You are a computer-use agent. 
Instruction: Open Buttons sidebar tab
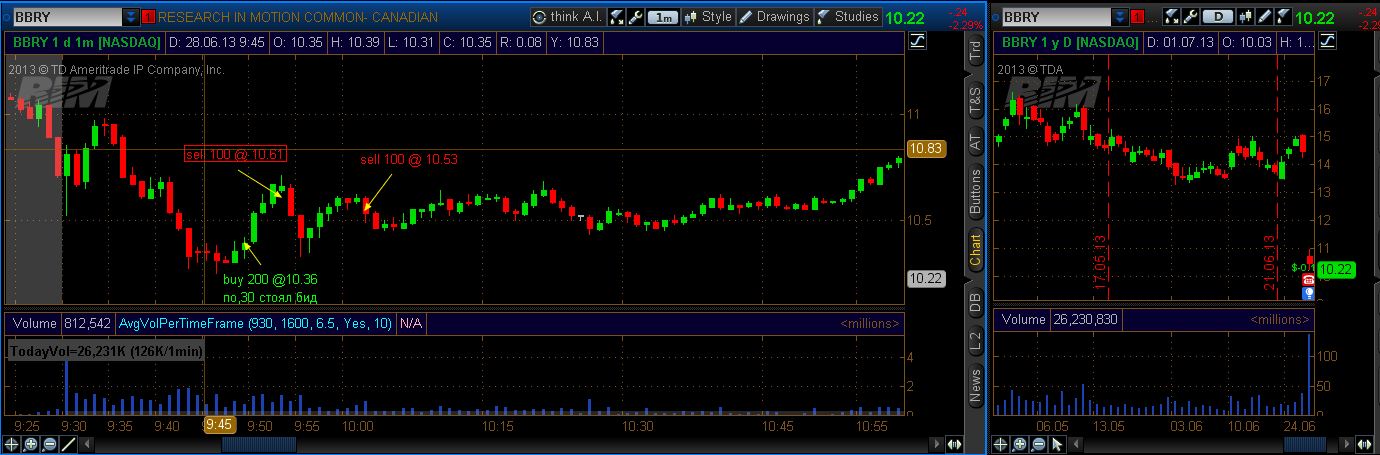[x=975, y=191]
